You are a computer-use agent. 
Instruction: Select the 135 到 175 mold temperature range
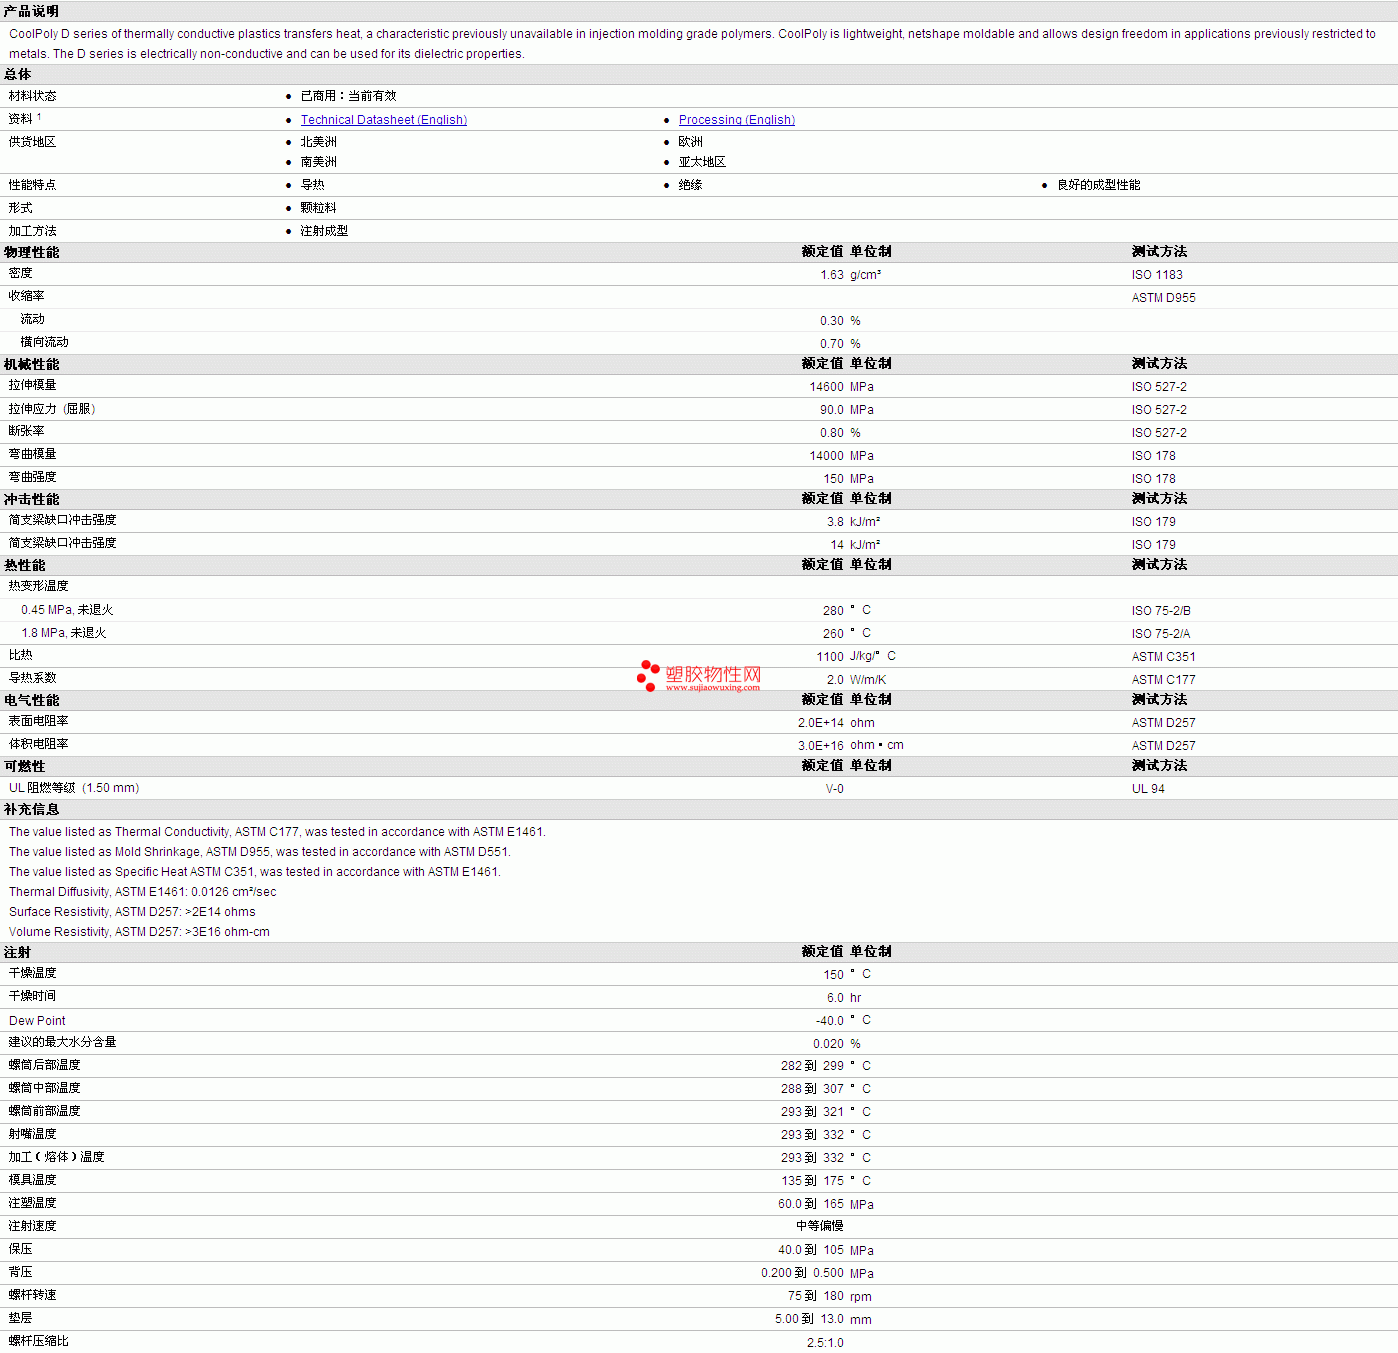[812, 1181]
